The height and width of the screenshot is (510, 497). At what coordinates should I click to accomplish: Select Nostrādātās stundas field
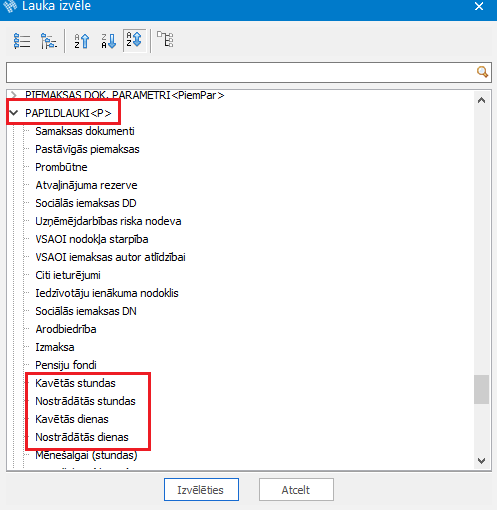tap(85, 401)
